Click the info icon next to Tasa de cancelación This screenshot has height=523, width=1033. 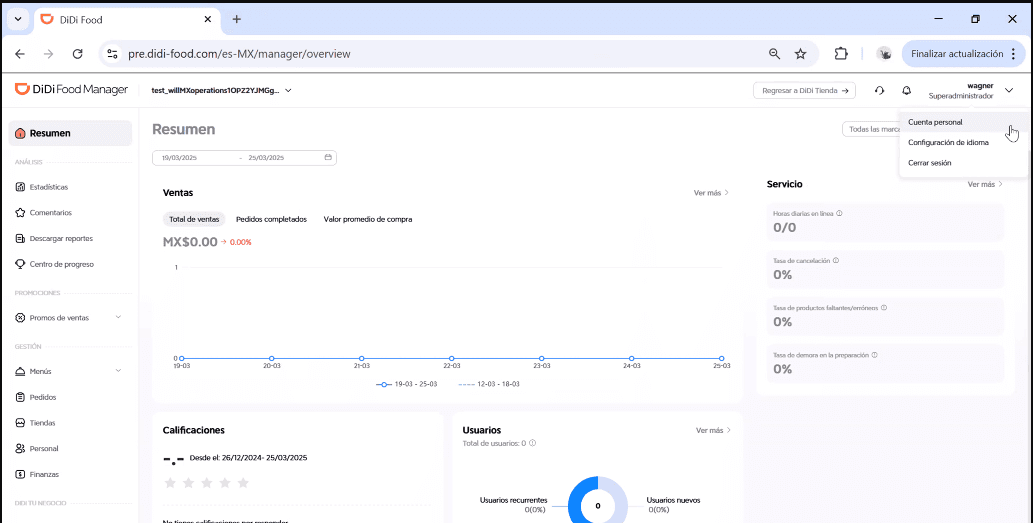point(836,260)
